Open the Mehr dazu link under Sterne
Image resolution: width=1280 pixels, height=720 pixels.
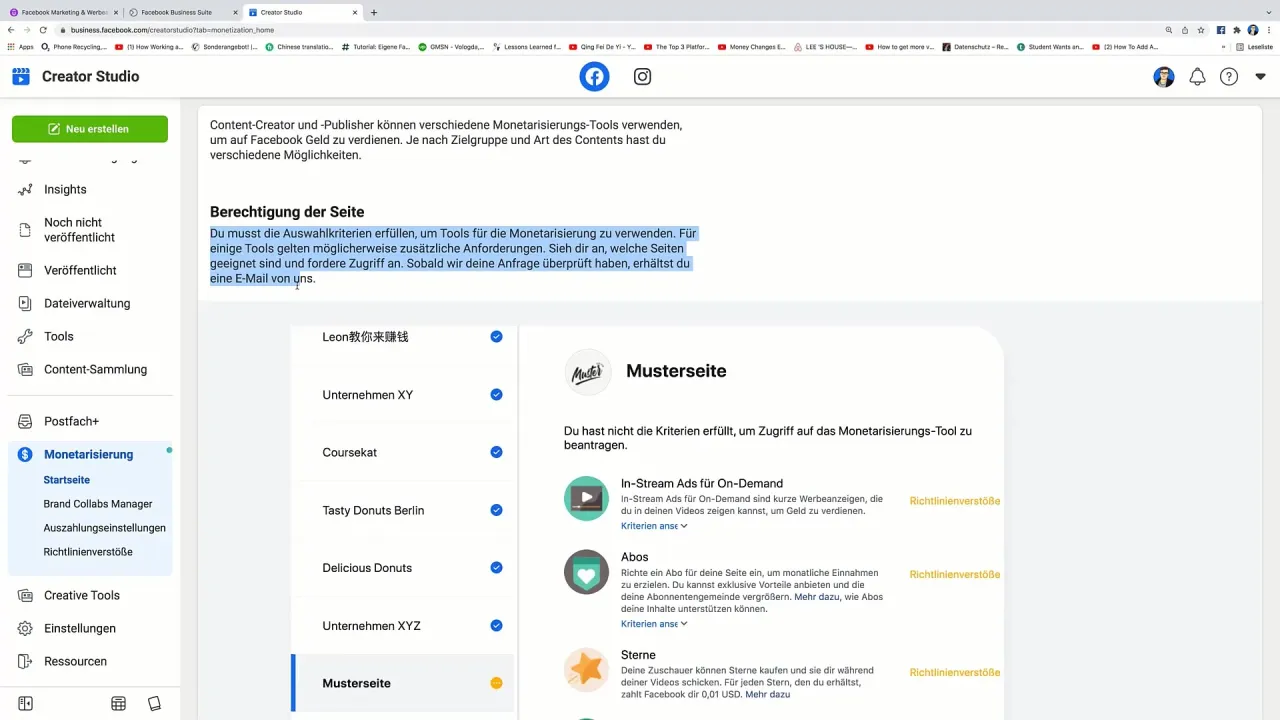tap(767, 694)
